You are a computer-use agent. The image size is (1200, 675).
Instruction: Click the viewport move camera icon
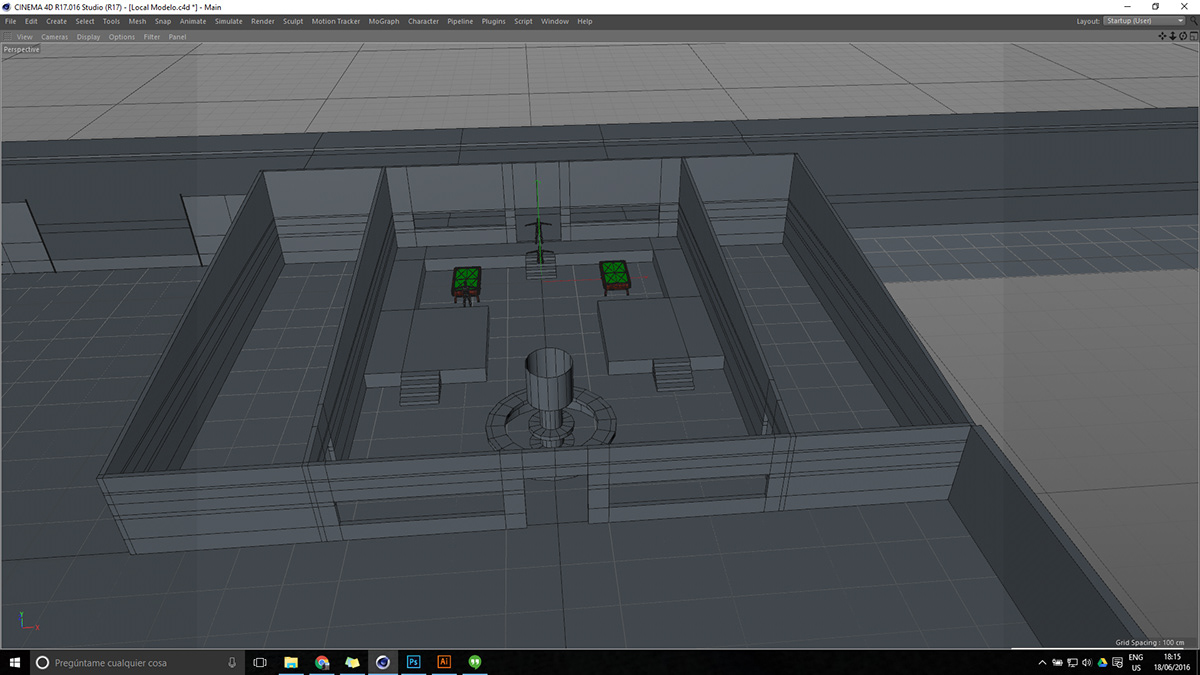click(x=1162, y=36)
